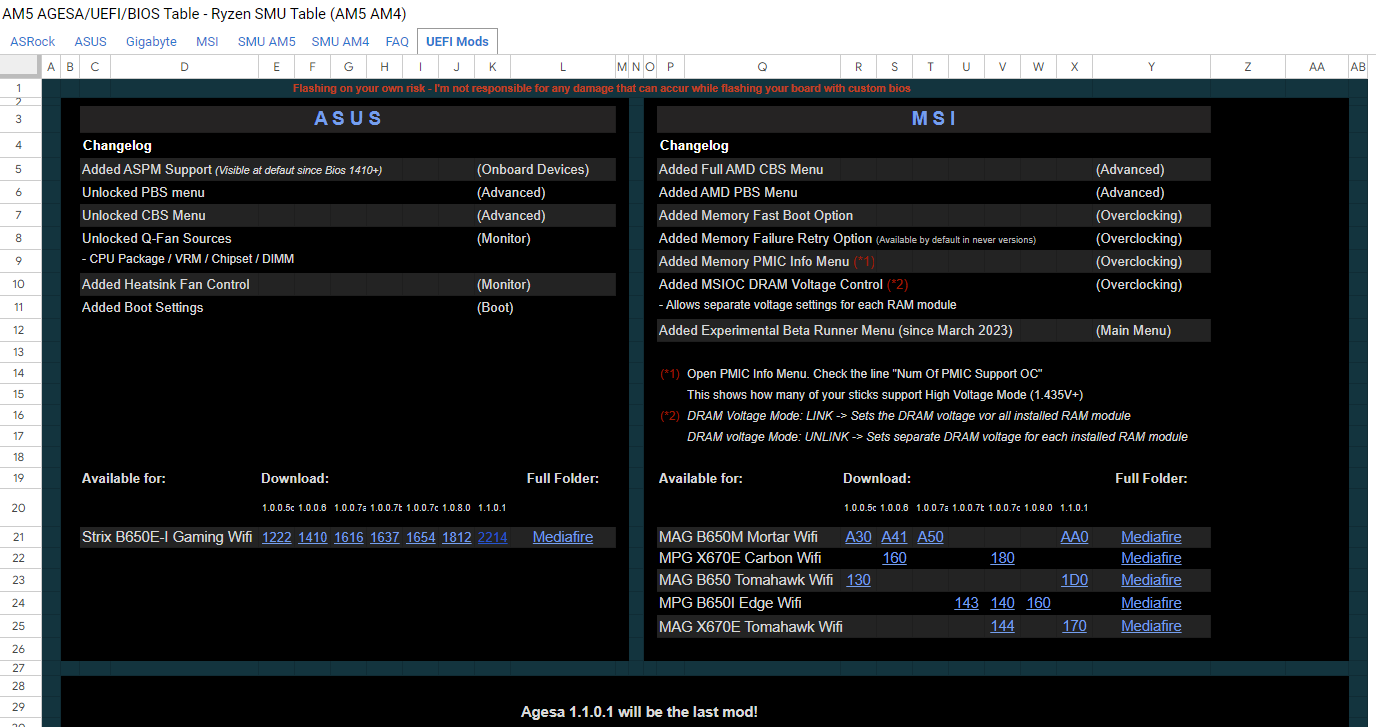Download MPG B650I Edge BIOS 160
1376x727 pixels.
click(x=1038, y=603)
